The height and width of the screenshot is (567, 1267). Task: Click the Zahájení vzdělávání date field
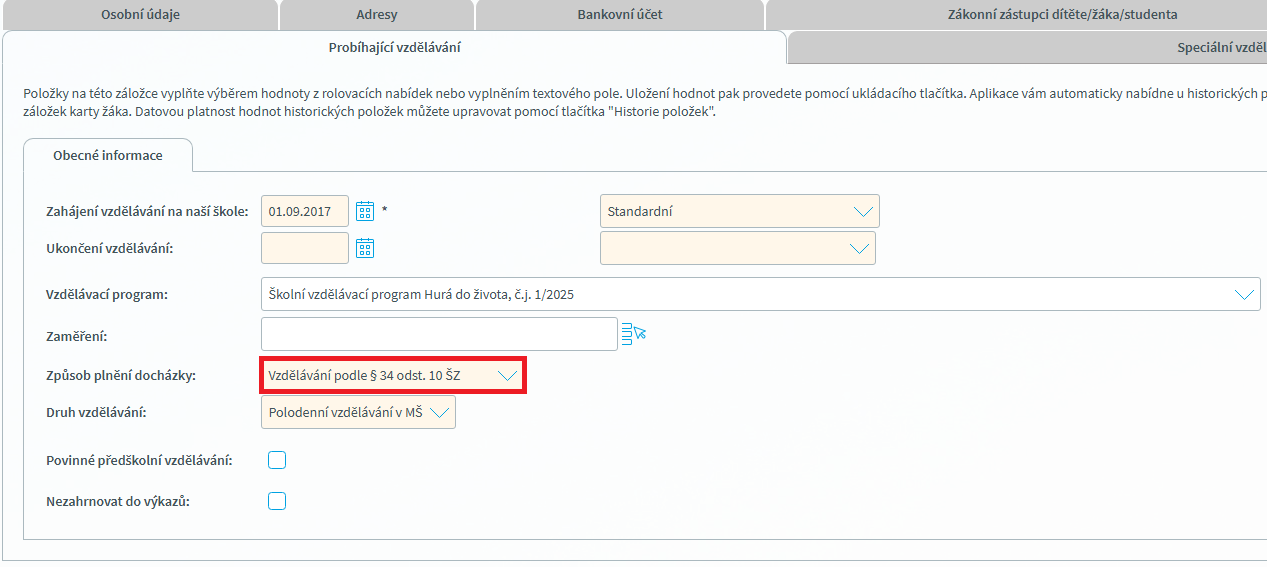305,211
